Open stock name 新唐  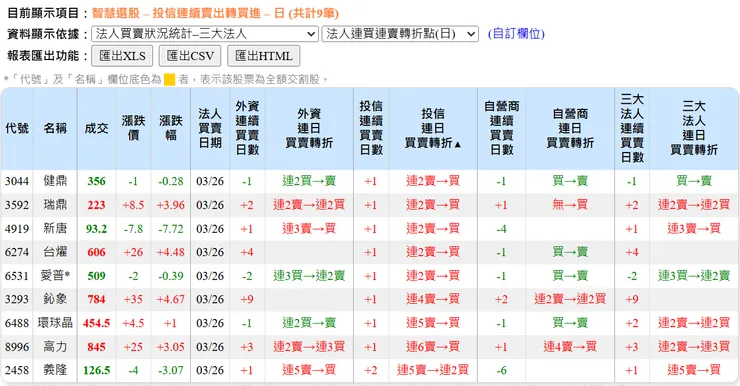coord(55,228)
